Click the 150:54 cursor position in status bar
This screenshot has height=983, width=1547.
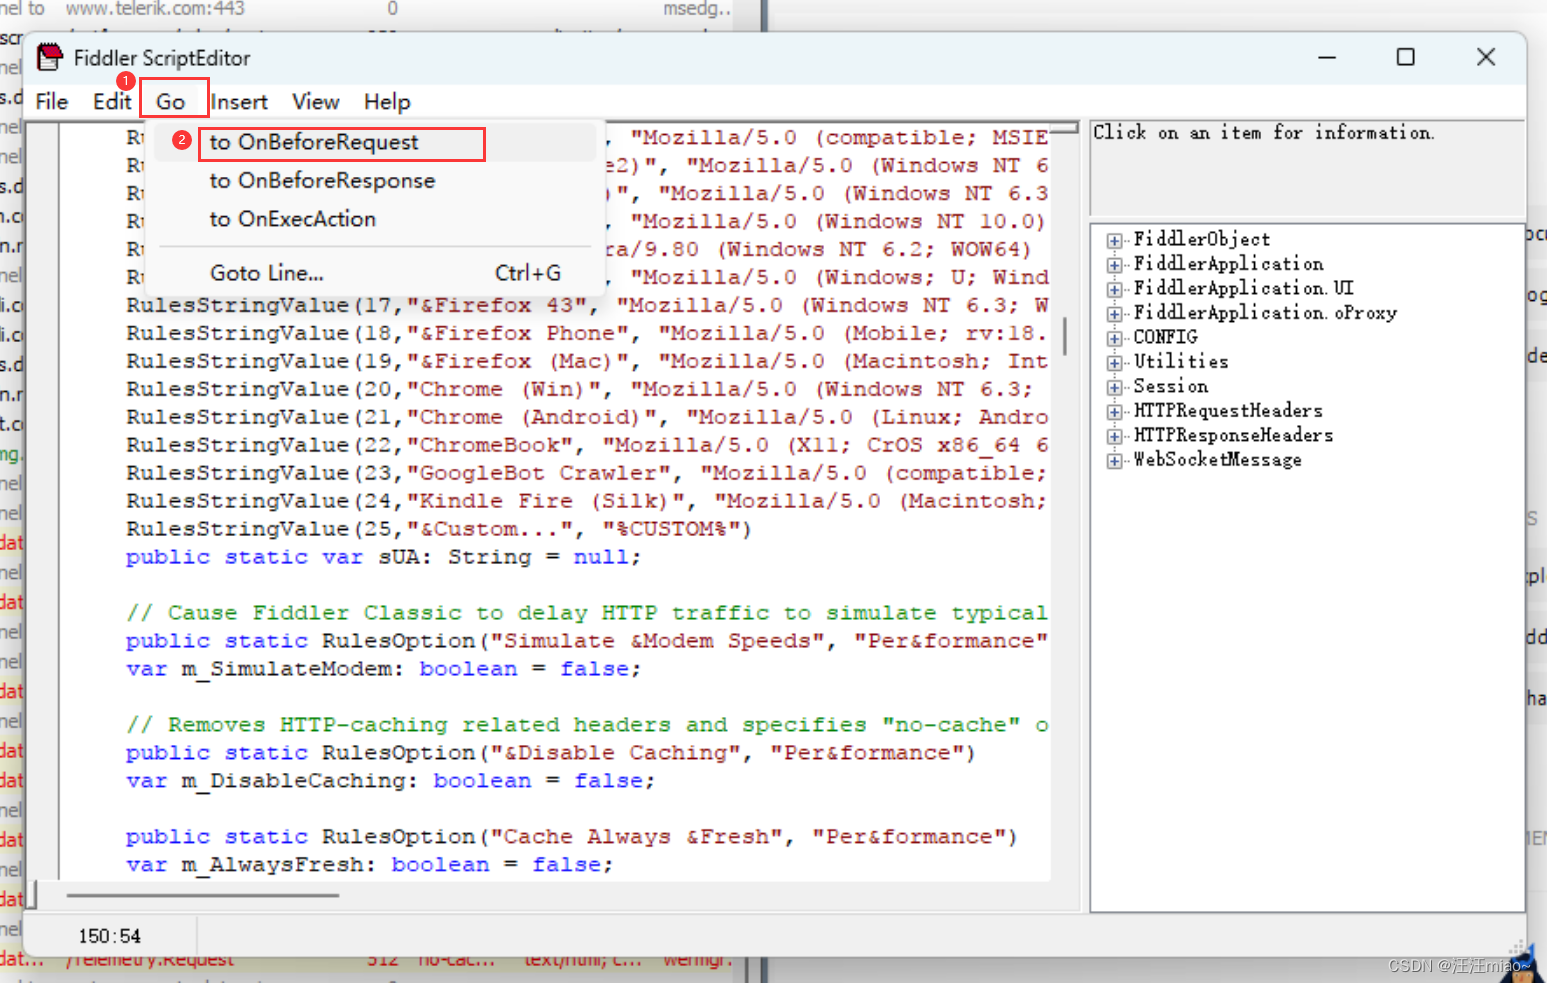click(x=110, y=936)
